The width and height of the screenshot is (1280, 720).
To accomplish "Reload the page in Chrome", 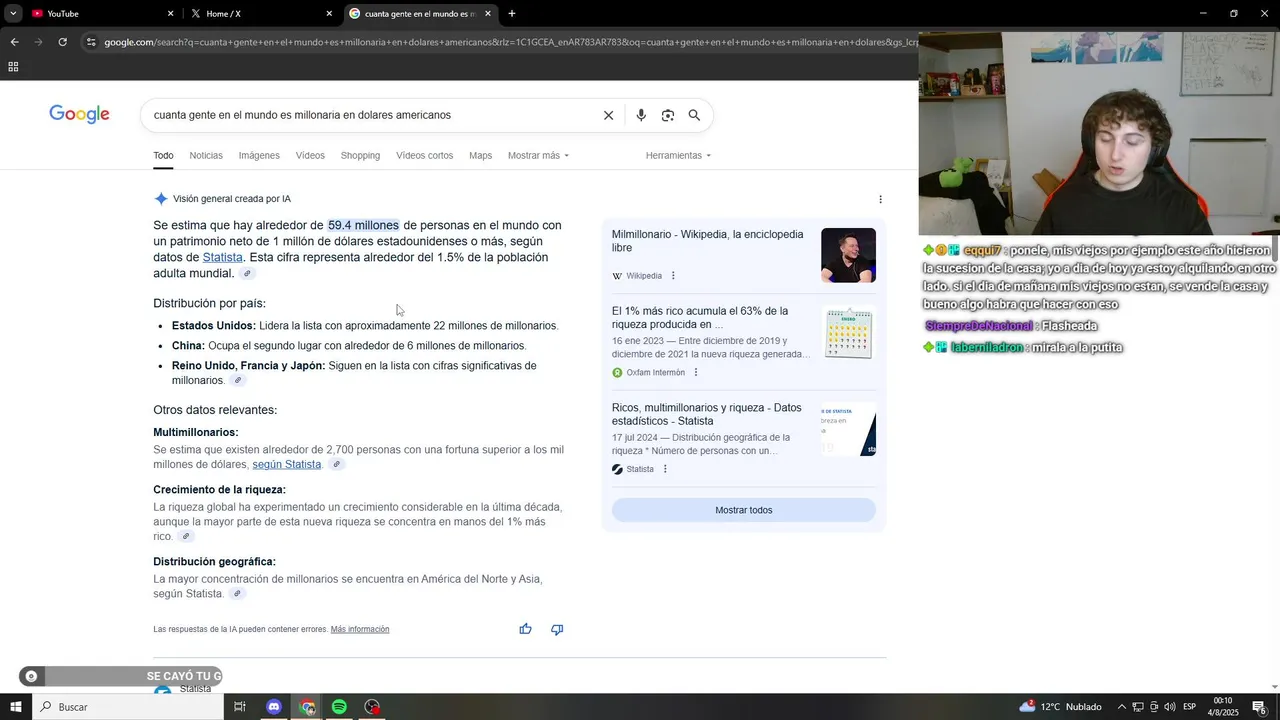I will [62, 42].
